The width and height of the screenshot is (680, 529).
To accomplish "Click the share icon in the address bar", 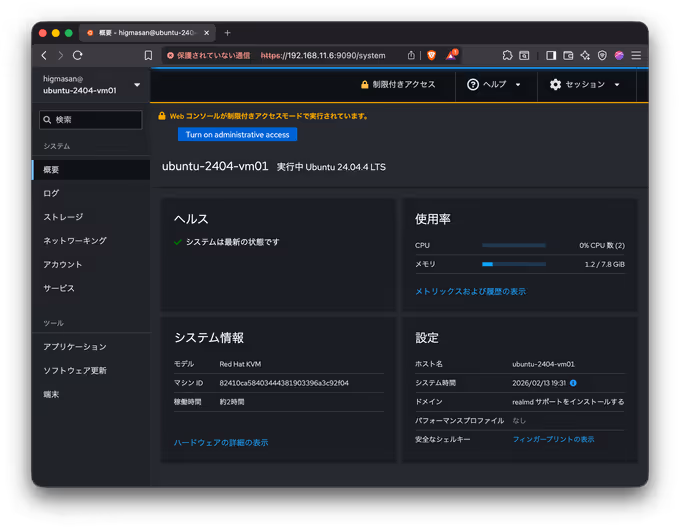I will tap(411, 56).
